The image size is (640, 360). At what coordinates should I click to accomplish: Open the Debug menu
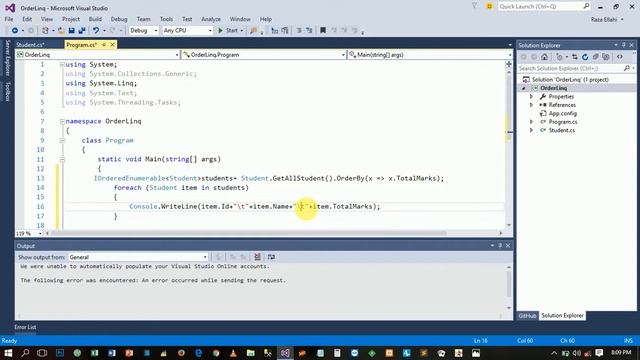[x=119, y=19]
